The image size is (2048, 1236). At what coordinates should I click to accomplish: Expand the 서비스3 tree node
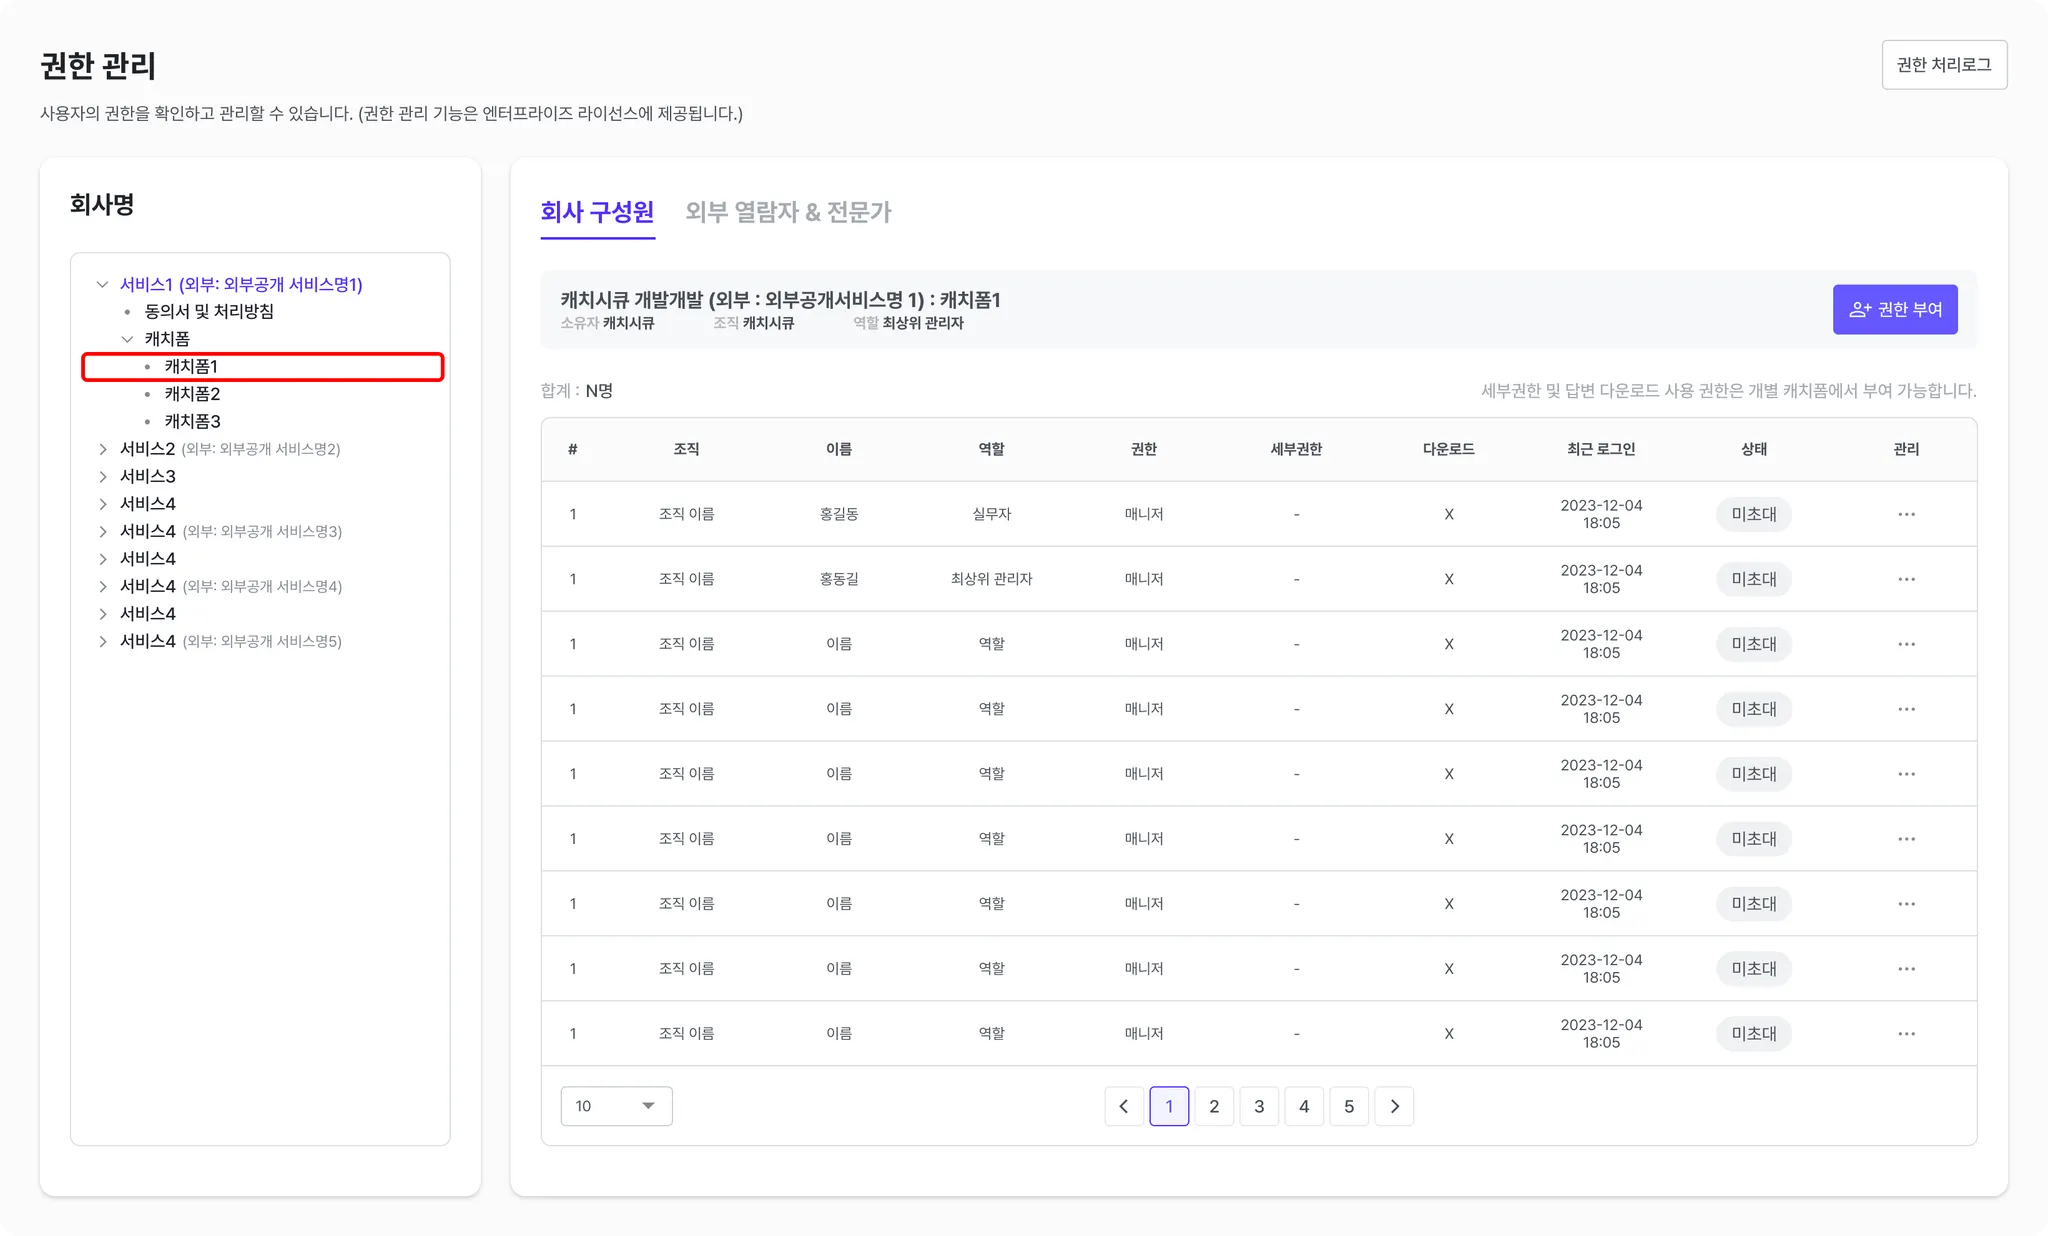[x=102, y=476]
